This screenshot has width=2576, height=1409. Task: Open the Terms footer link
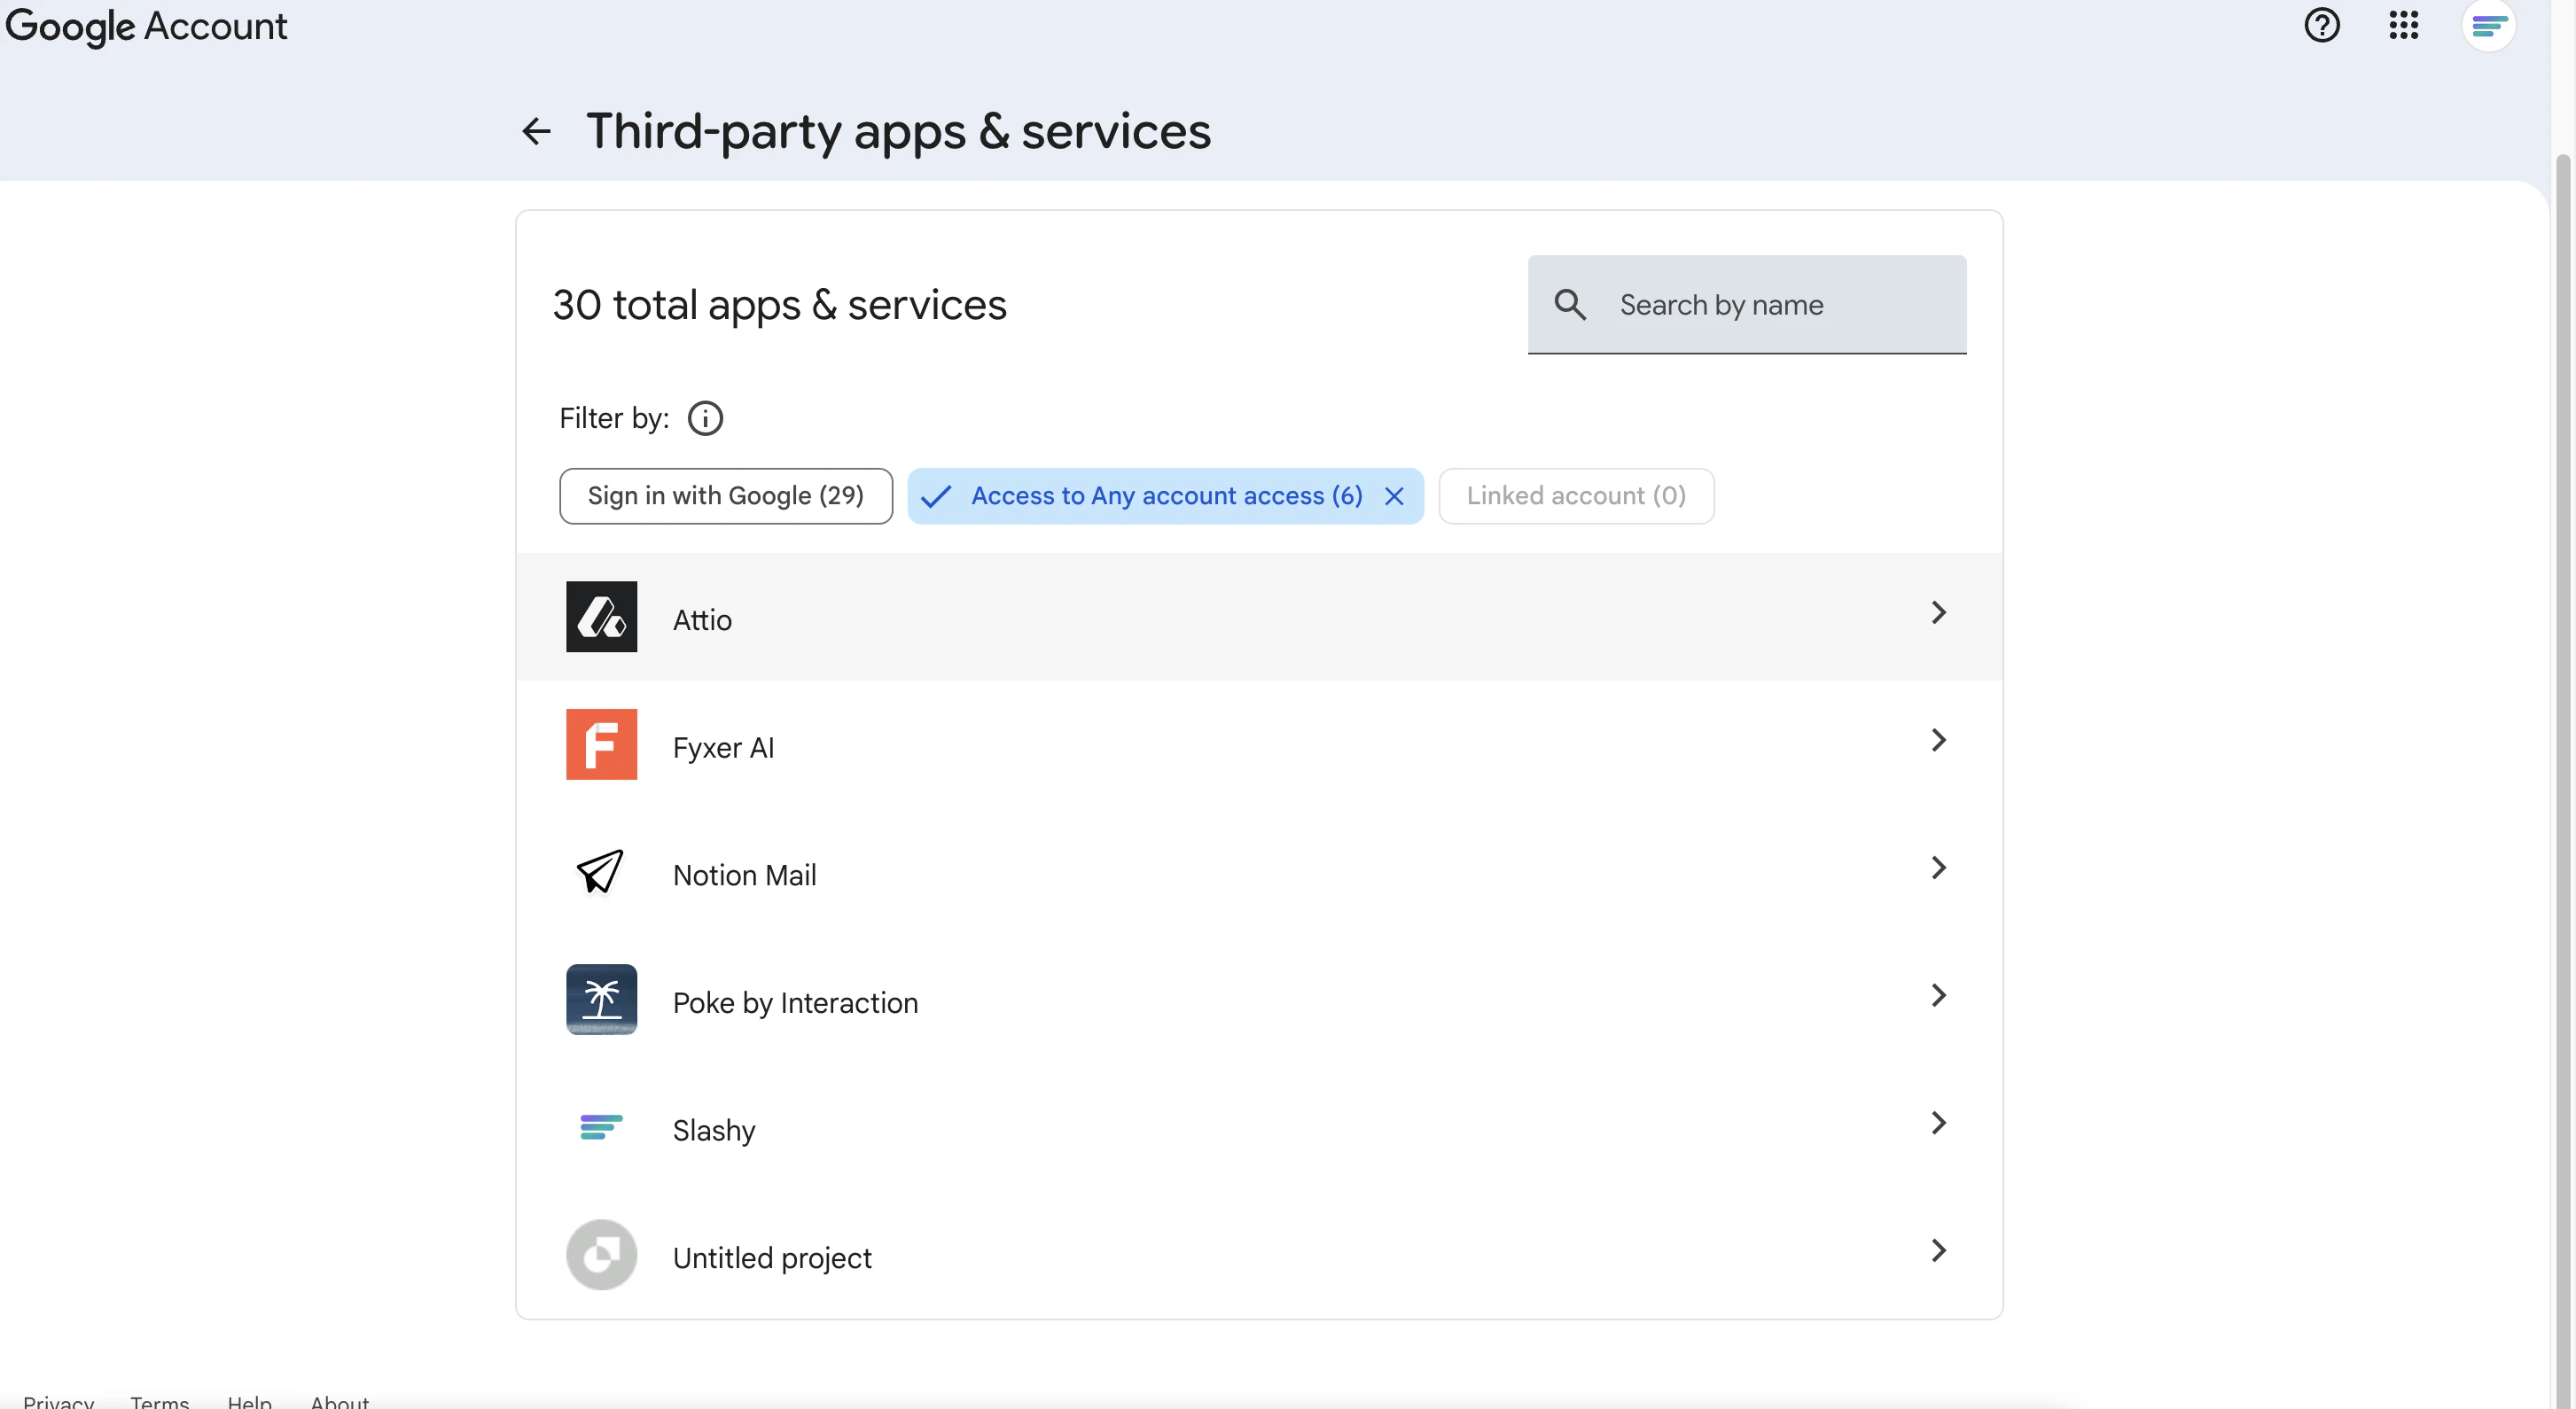point(160,1401)
